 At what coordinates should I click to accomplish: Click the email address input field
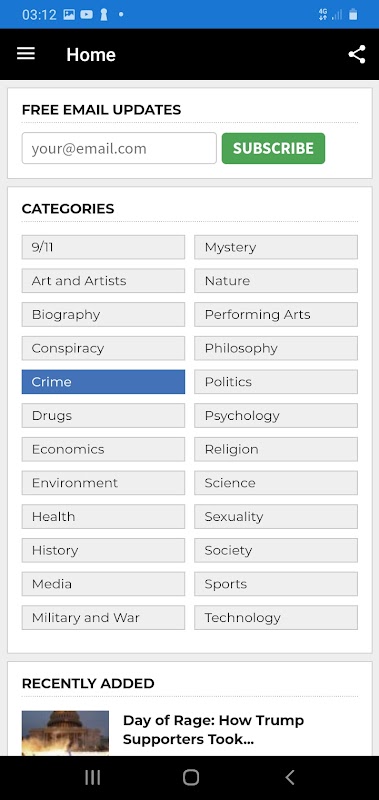(x=119, y=148)
